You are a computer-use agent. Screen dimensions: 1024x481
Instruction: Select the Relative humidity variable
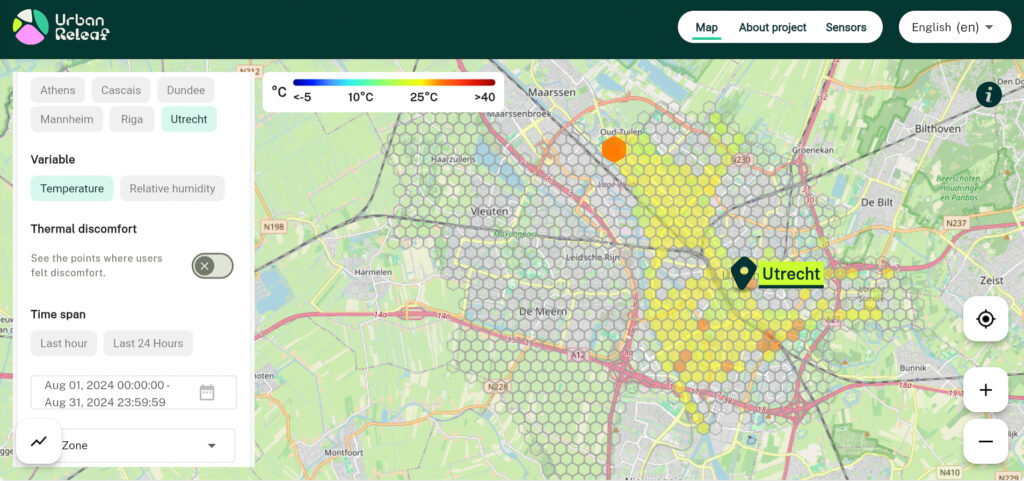pyautogui.click(x=172, y=188)
